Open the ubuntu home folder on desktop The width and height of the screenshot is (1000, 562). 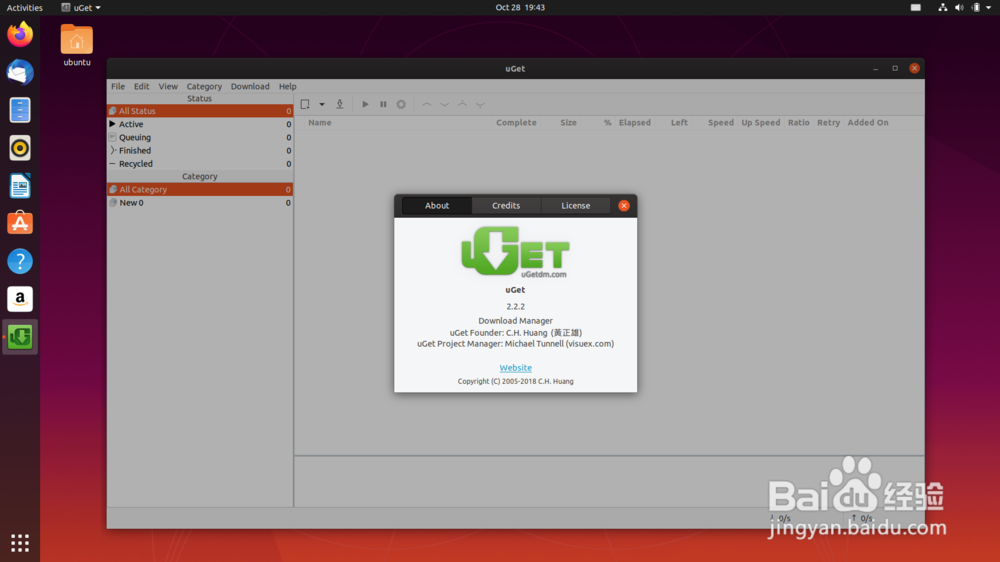(77, 45)
